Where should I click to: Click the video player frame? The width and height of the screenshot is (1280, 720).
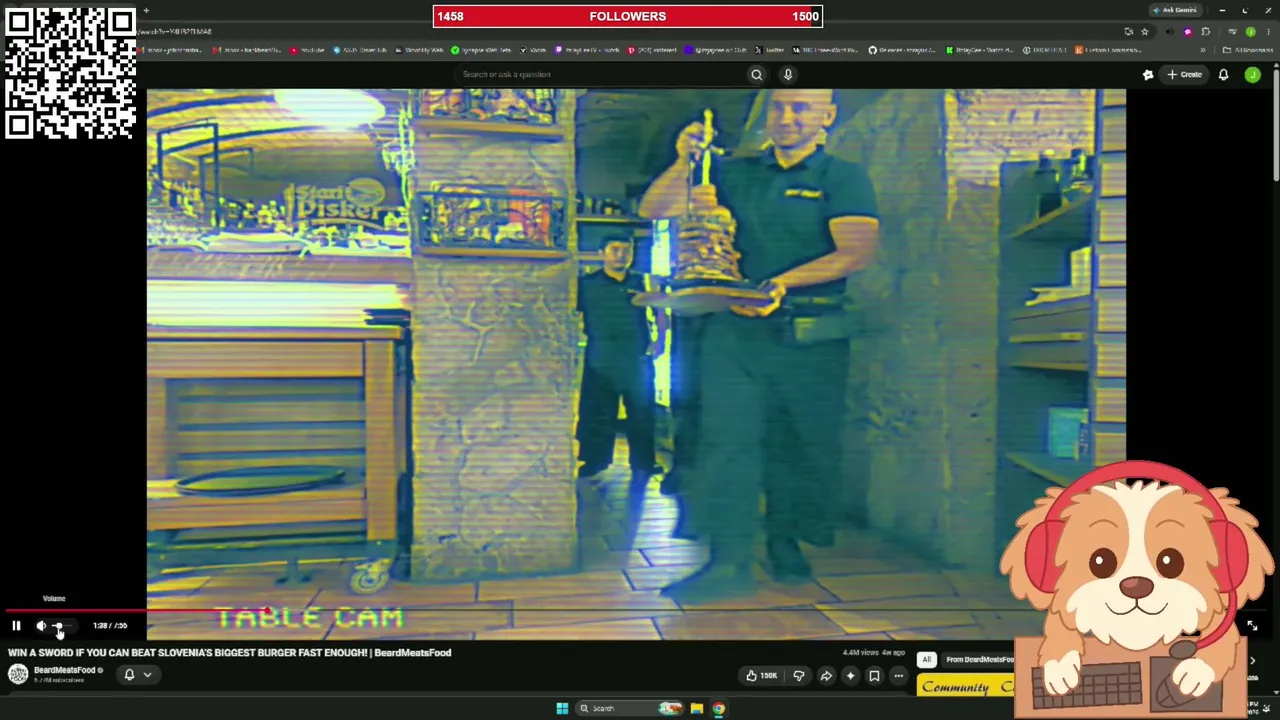click(636, 363)
